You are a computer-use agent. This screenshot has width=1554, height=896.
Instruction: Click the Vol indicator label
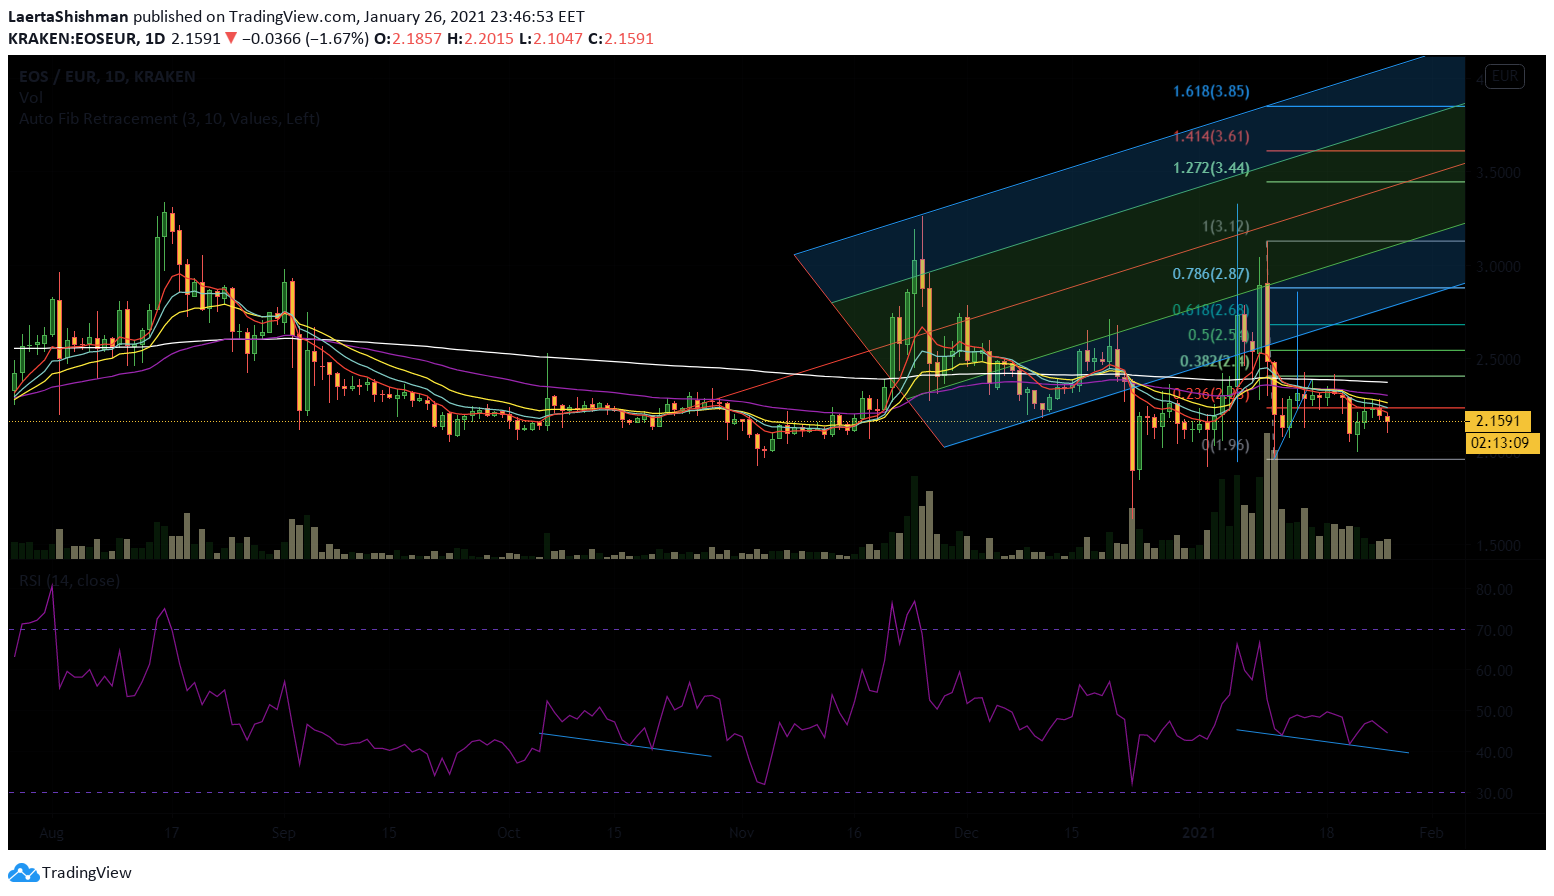pyautogui.click(x=31, y=98)
